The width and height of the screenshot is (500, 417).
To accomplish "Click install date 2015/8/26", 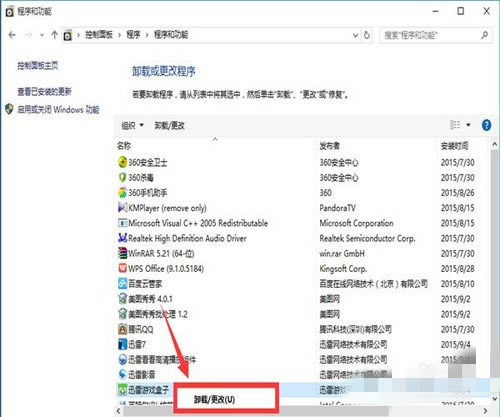I will pos(458,193).
